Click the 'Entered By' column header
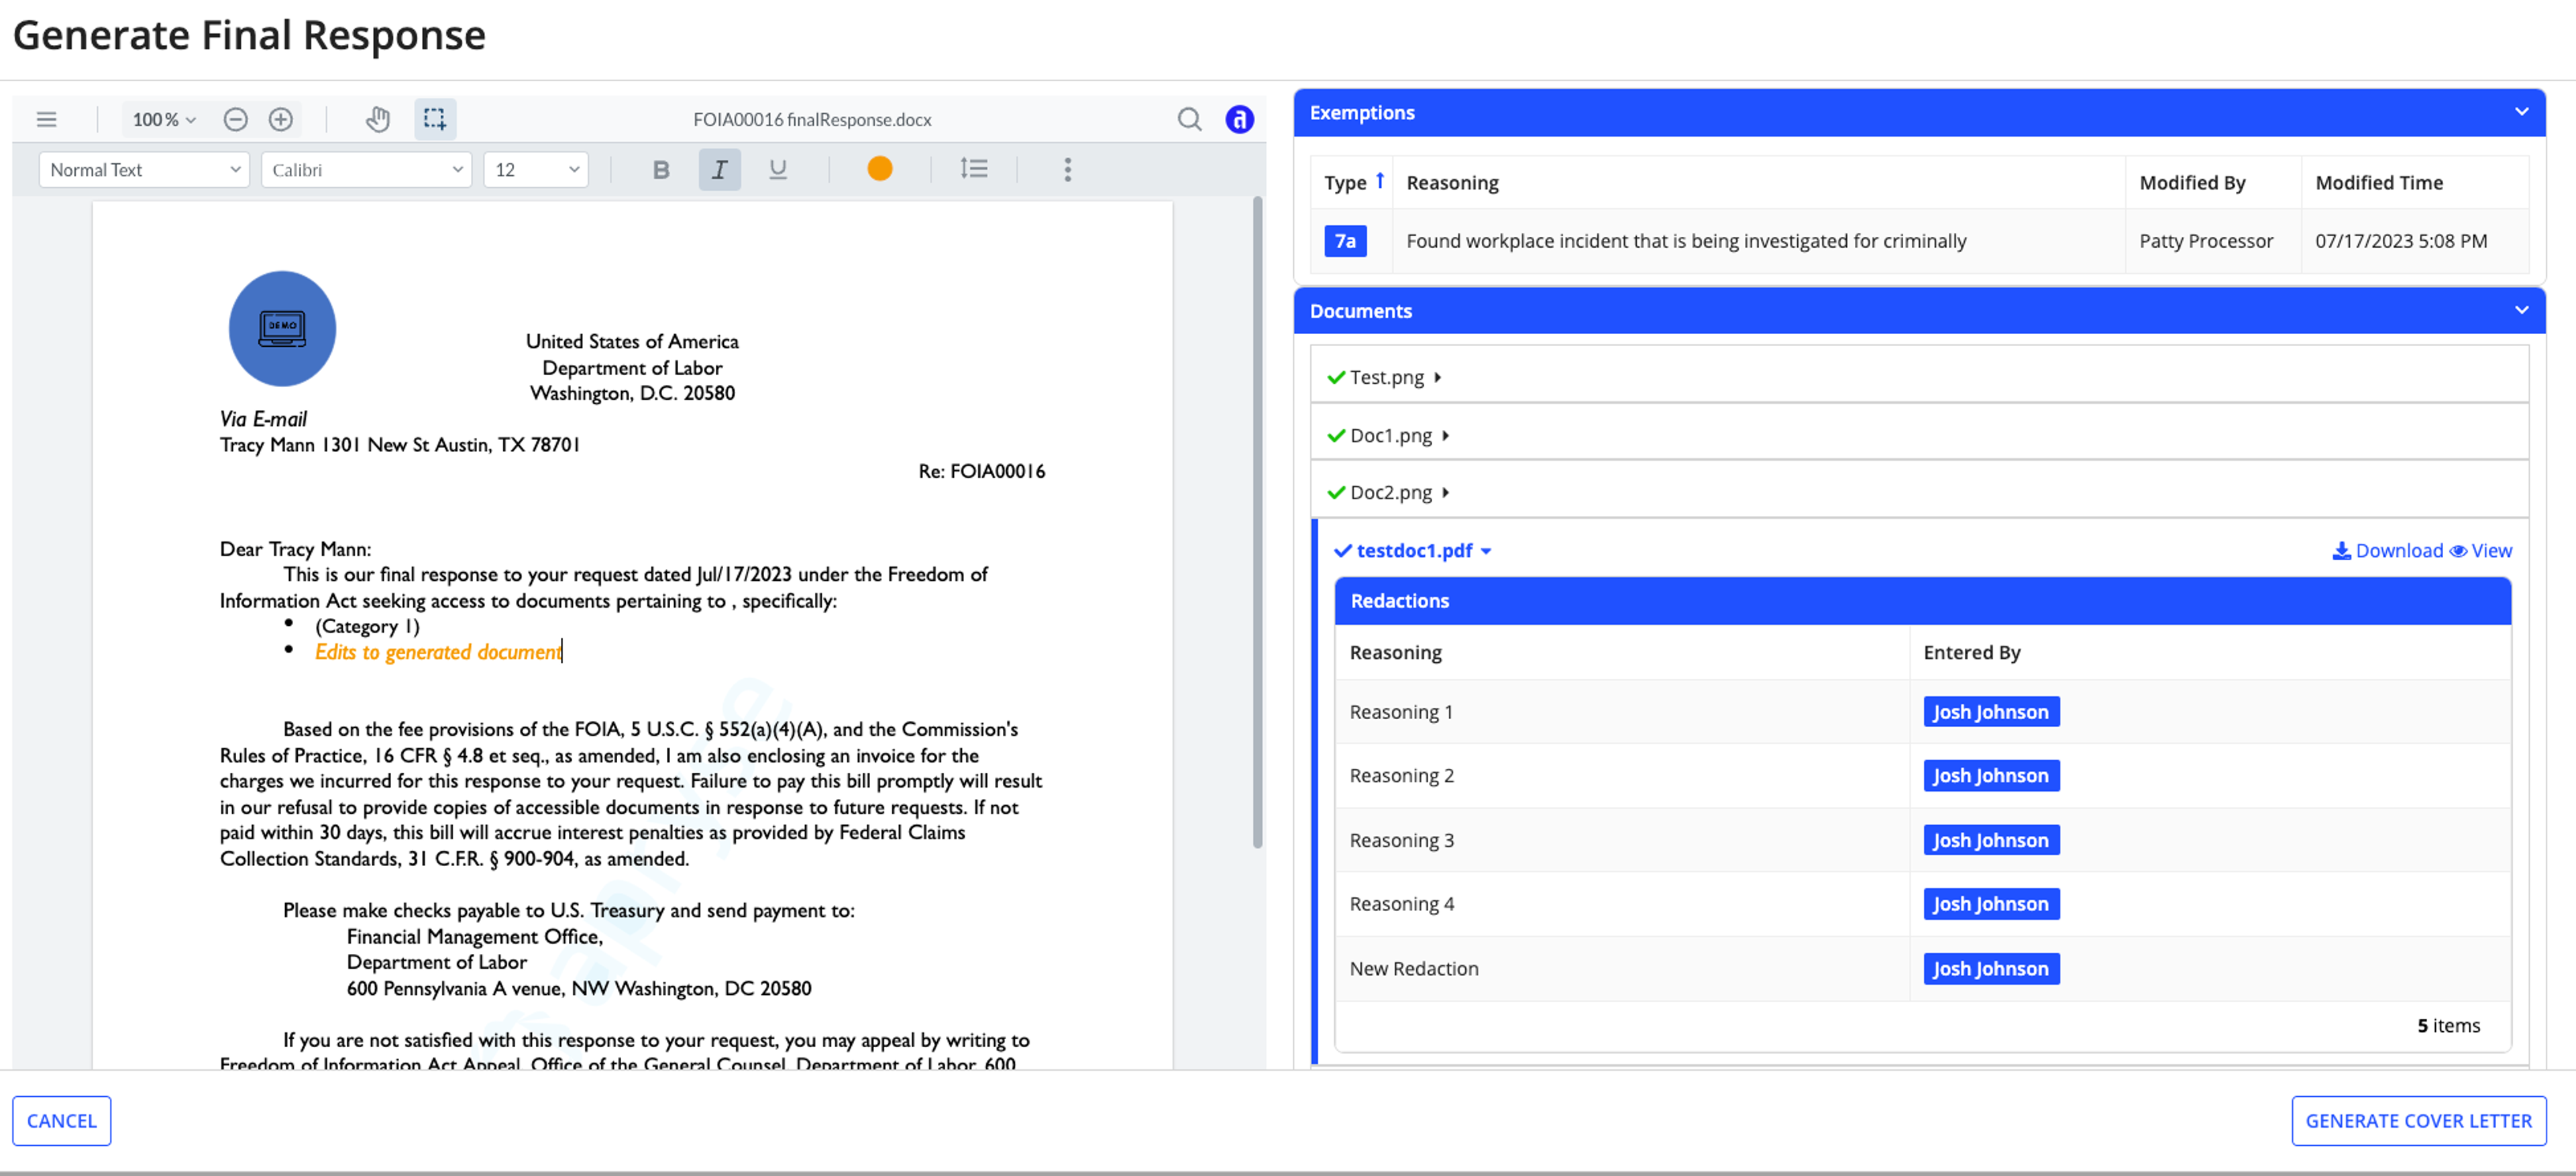2576x1176 pixels. pyautogui.click(x=1972, y=653)
